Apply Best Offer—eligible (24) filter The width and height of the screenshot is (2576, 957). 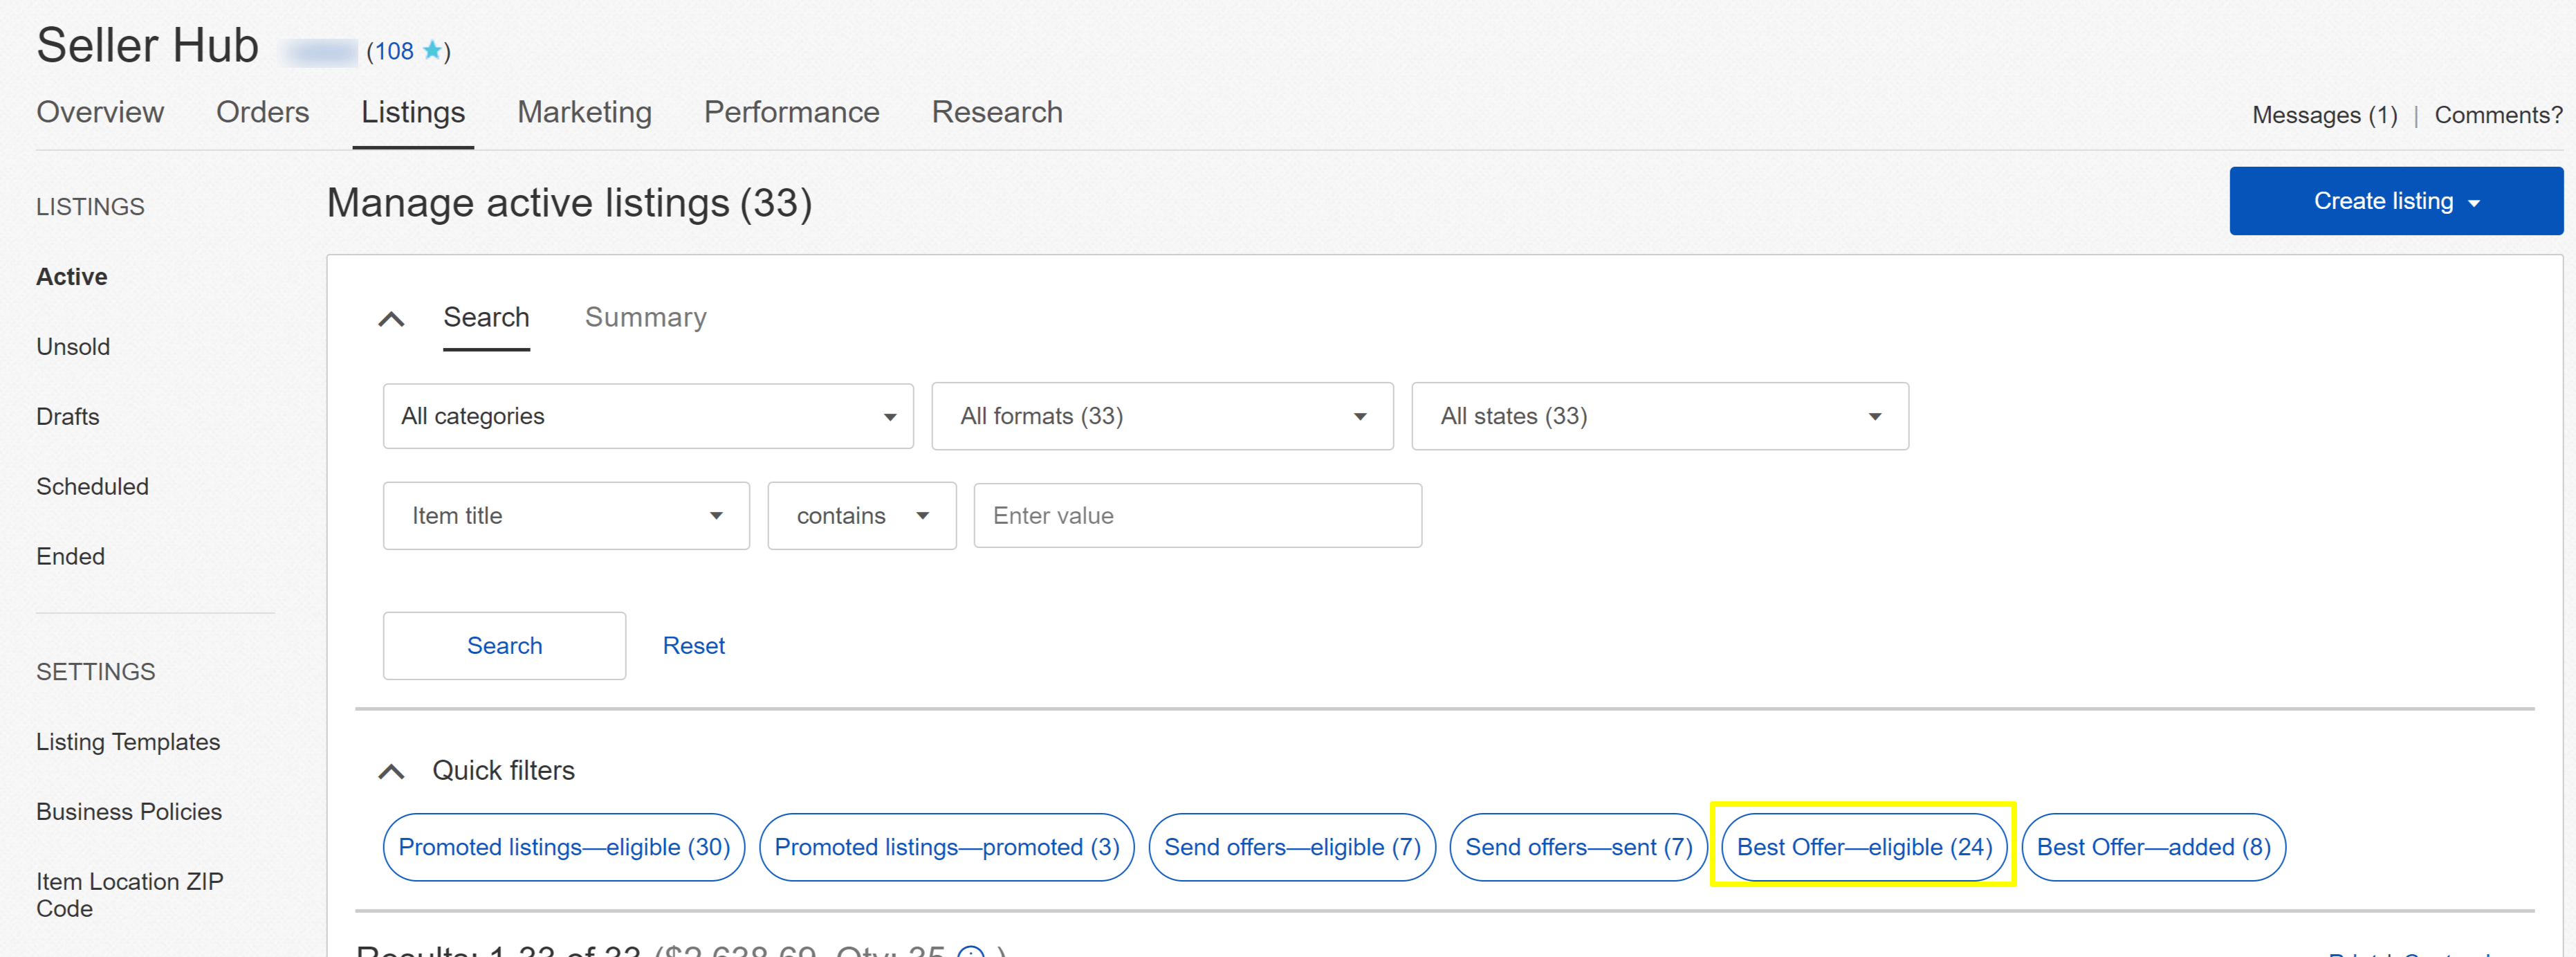(1864, 847)
